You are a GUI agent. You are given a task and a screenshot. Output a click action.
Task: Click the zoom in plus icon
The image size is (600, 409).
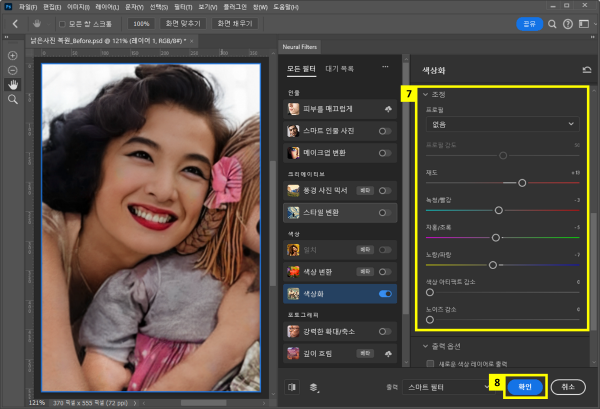tap(13, 55)
